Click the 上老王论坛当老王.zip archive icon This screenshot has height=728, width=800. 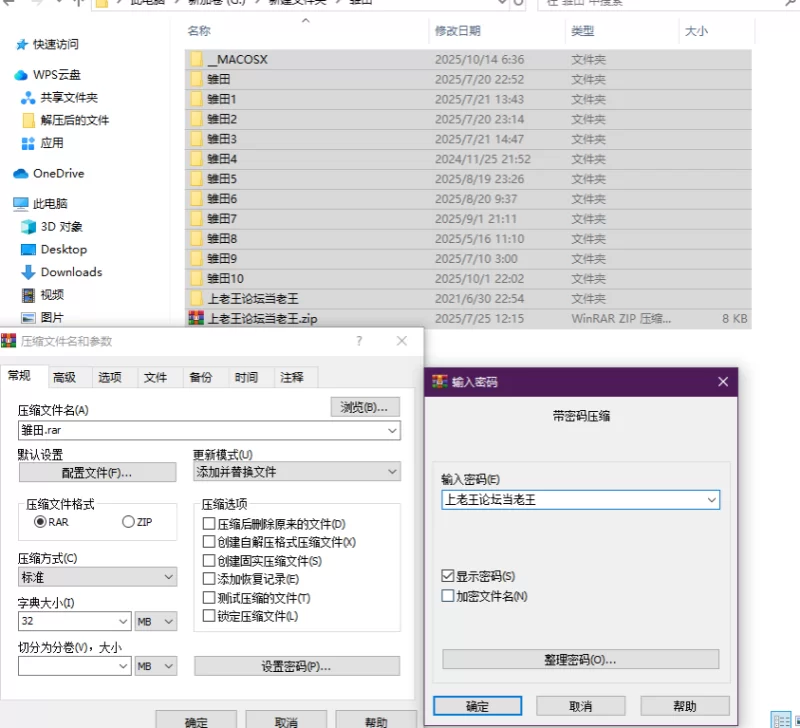pyautogui.click(x=196, y=318)
